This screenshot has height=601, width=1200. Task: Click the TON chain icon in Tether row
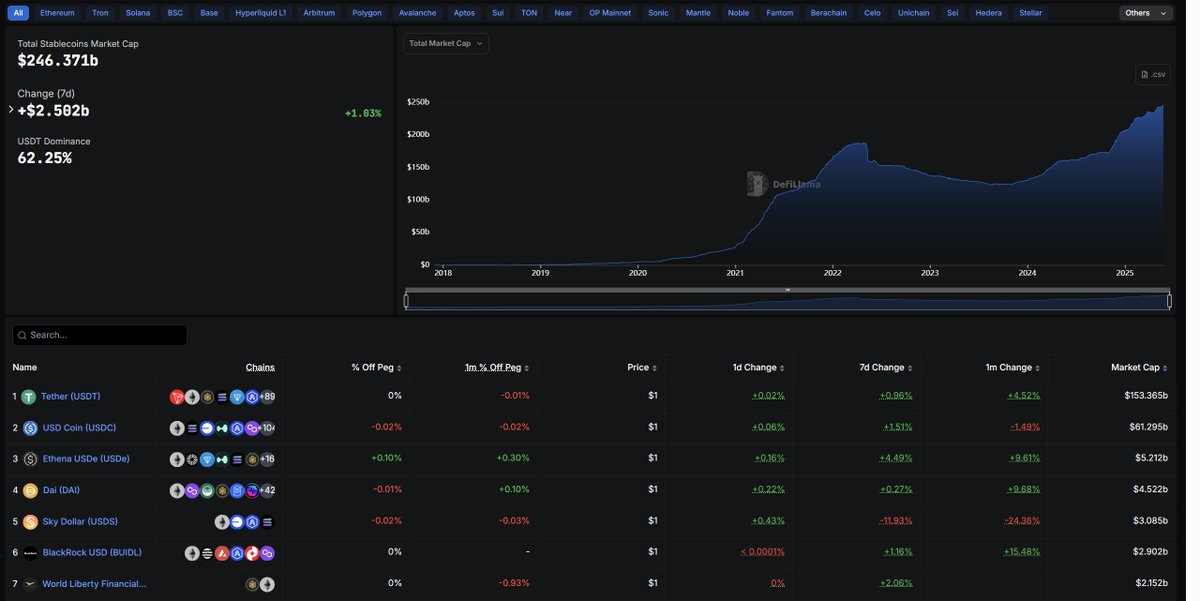[x=237, y=397]
